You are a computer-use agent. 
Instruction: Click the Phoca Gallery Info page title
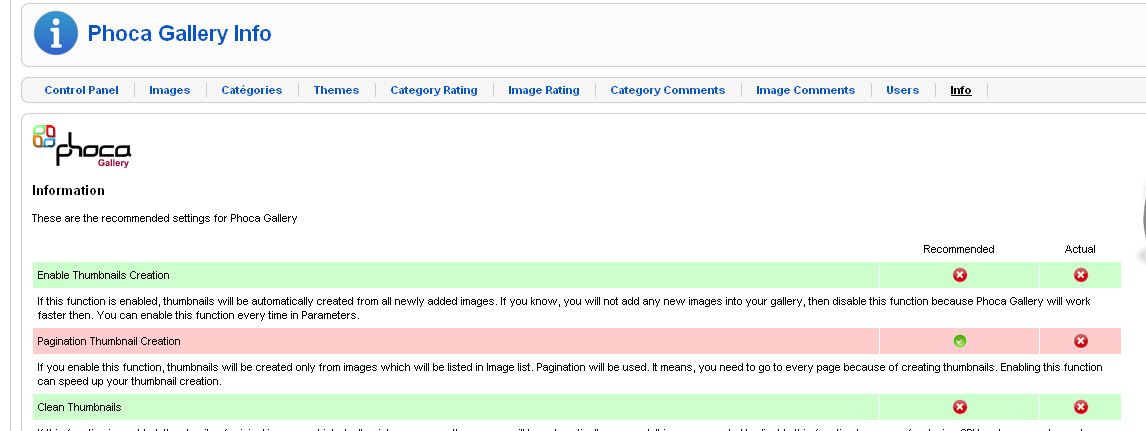(179, 33)
